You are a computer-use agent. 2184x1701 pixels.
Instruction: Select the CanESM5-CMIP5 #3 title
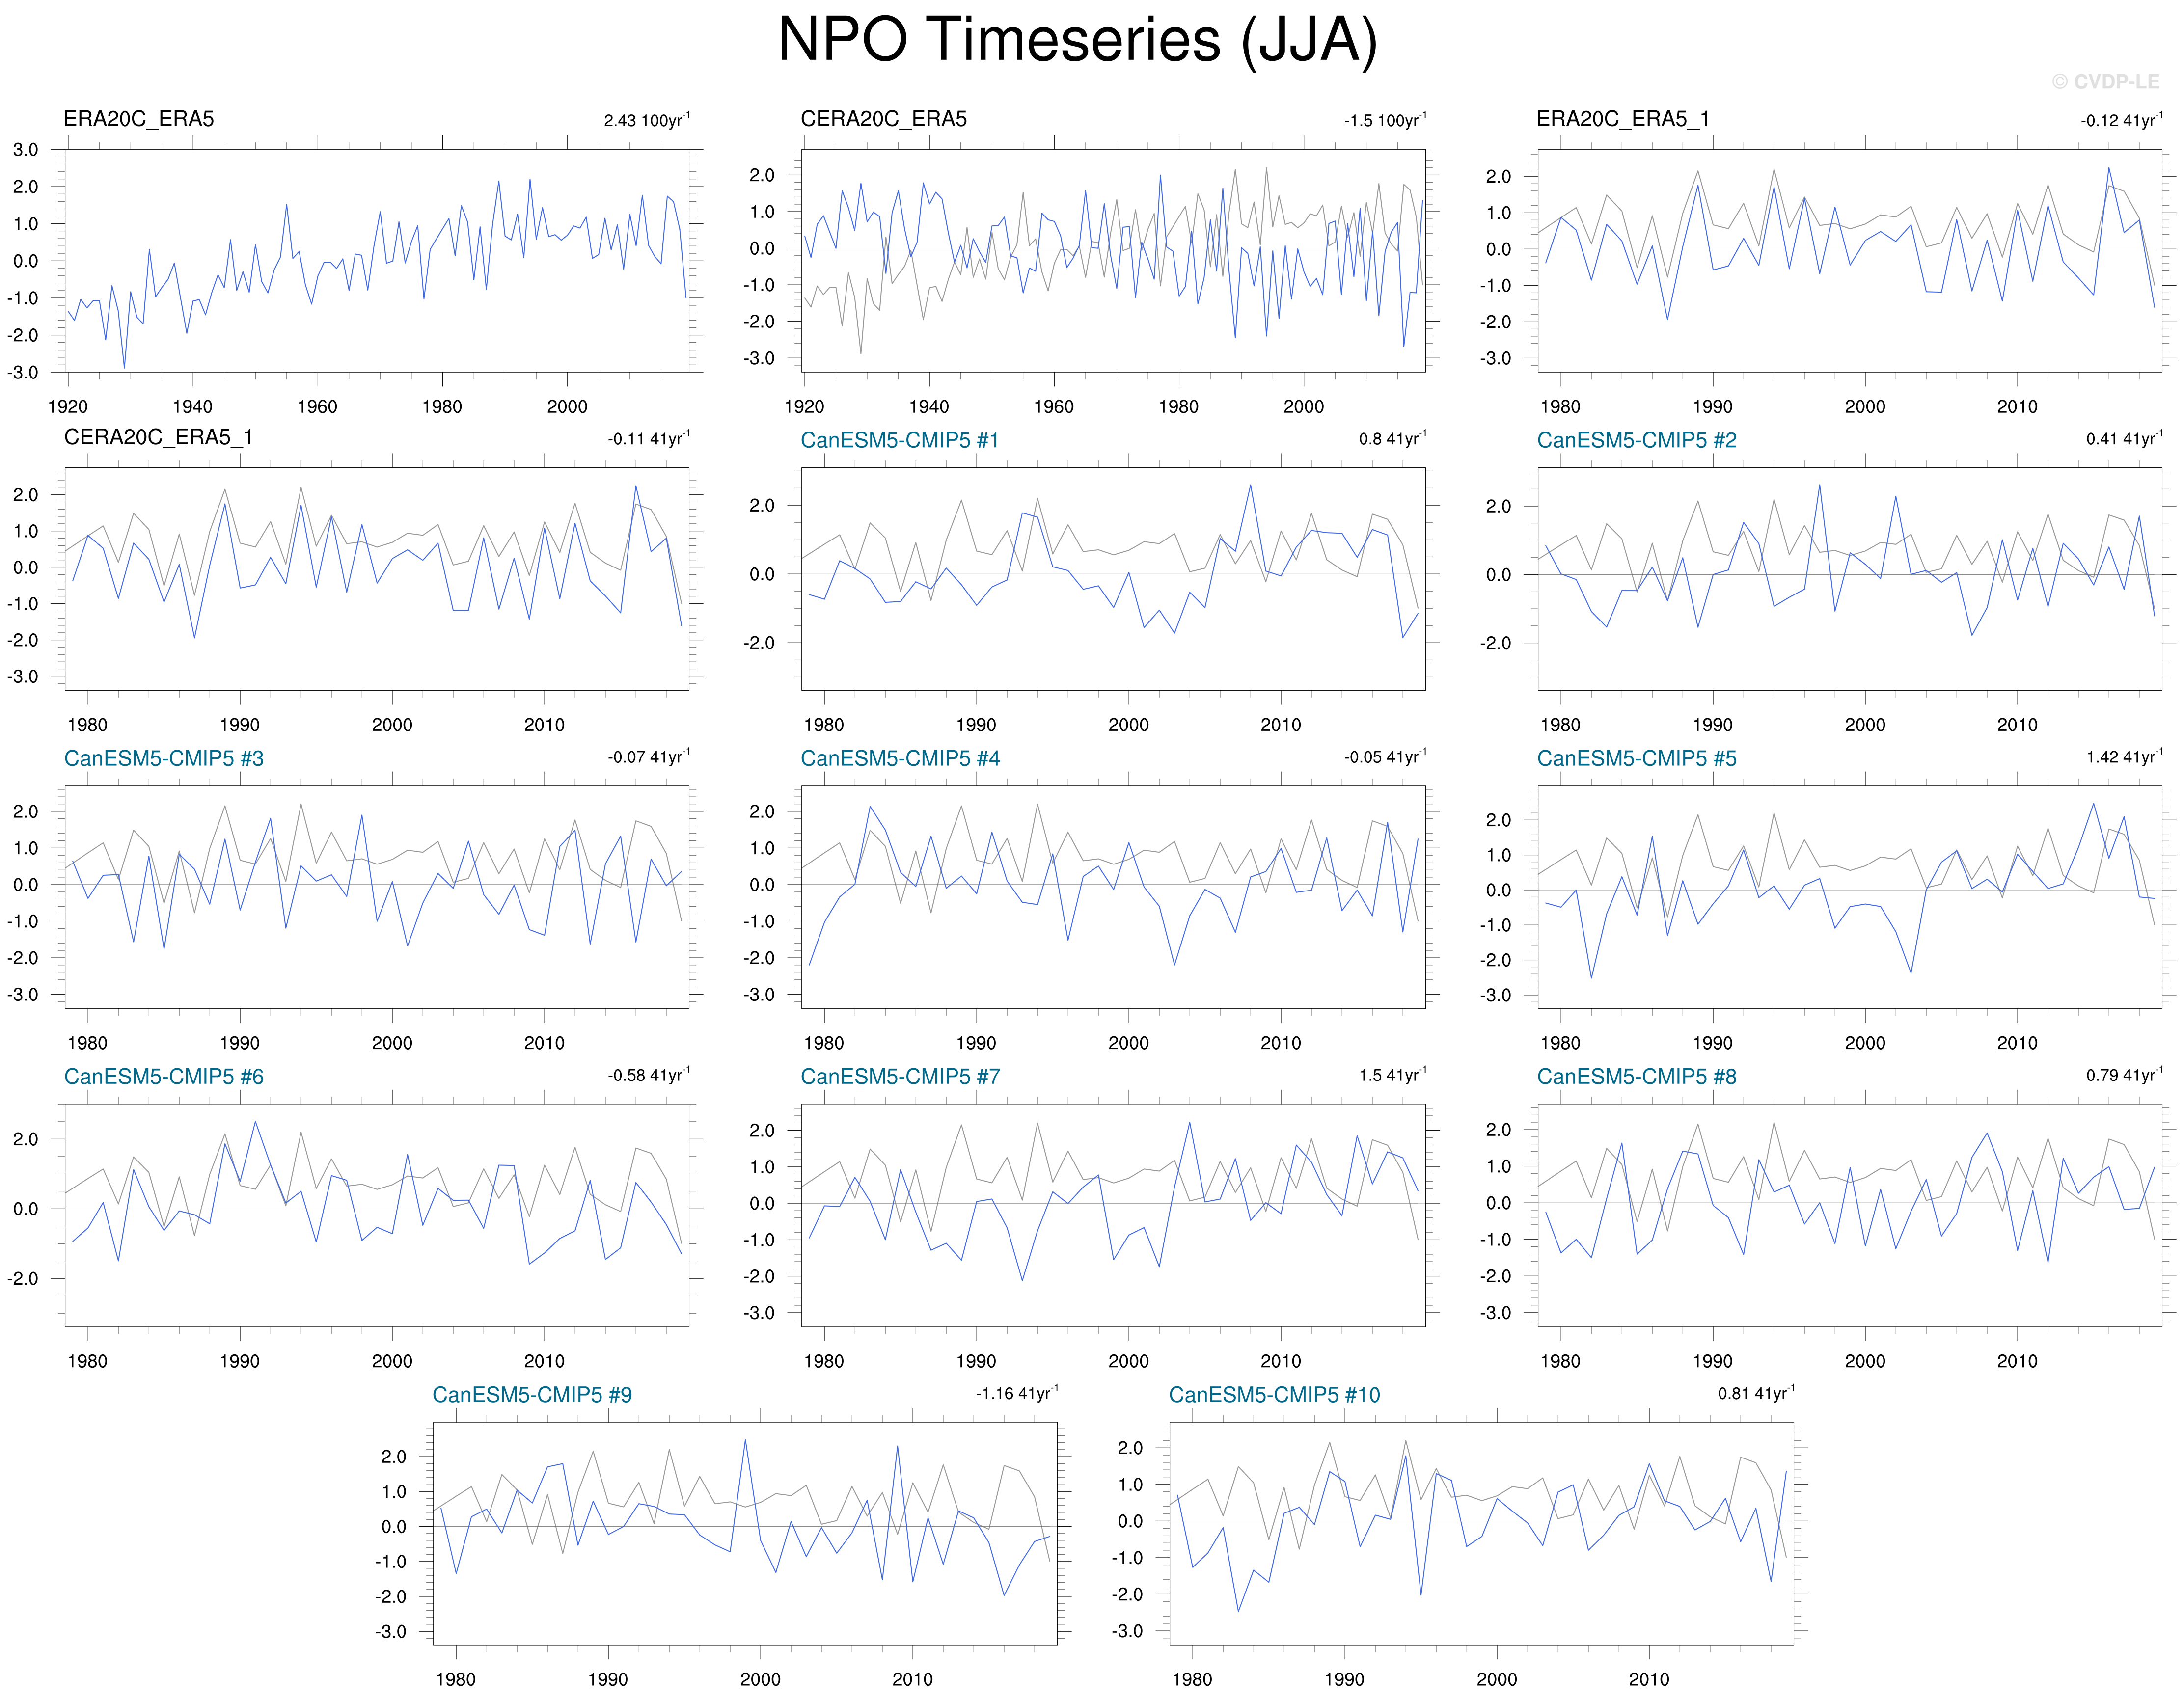click(x=163, y=758)
